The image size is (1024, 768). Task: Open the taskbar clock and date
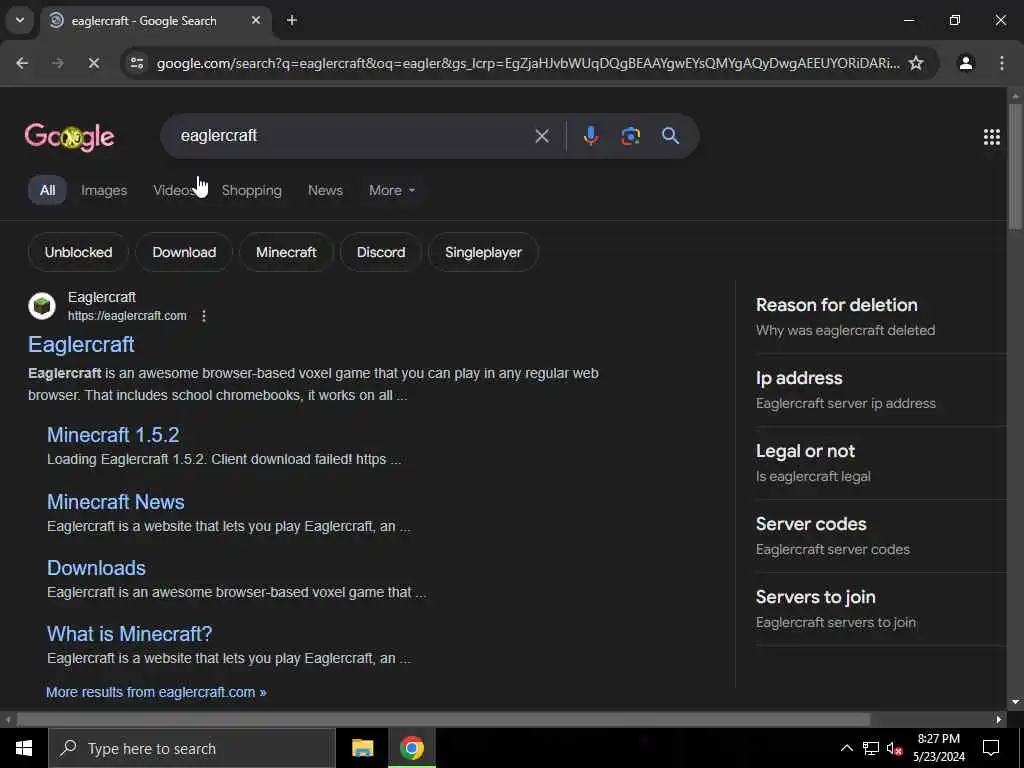[x=938, y=748]
